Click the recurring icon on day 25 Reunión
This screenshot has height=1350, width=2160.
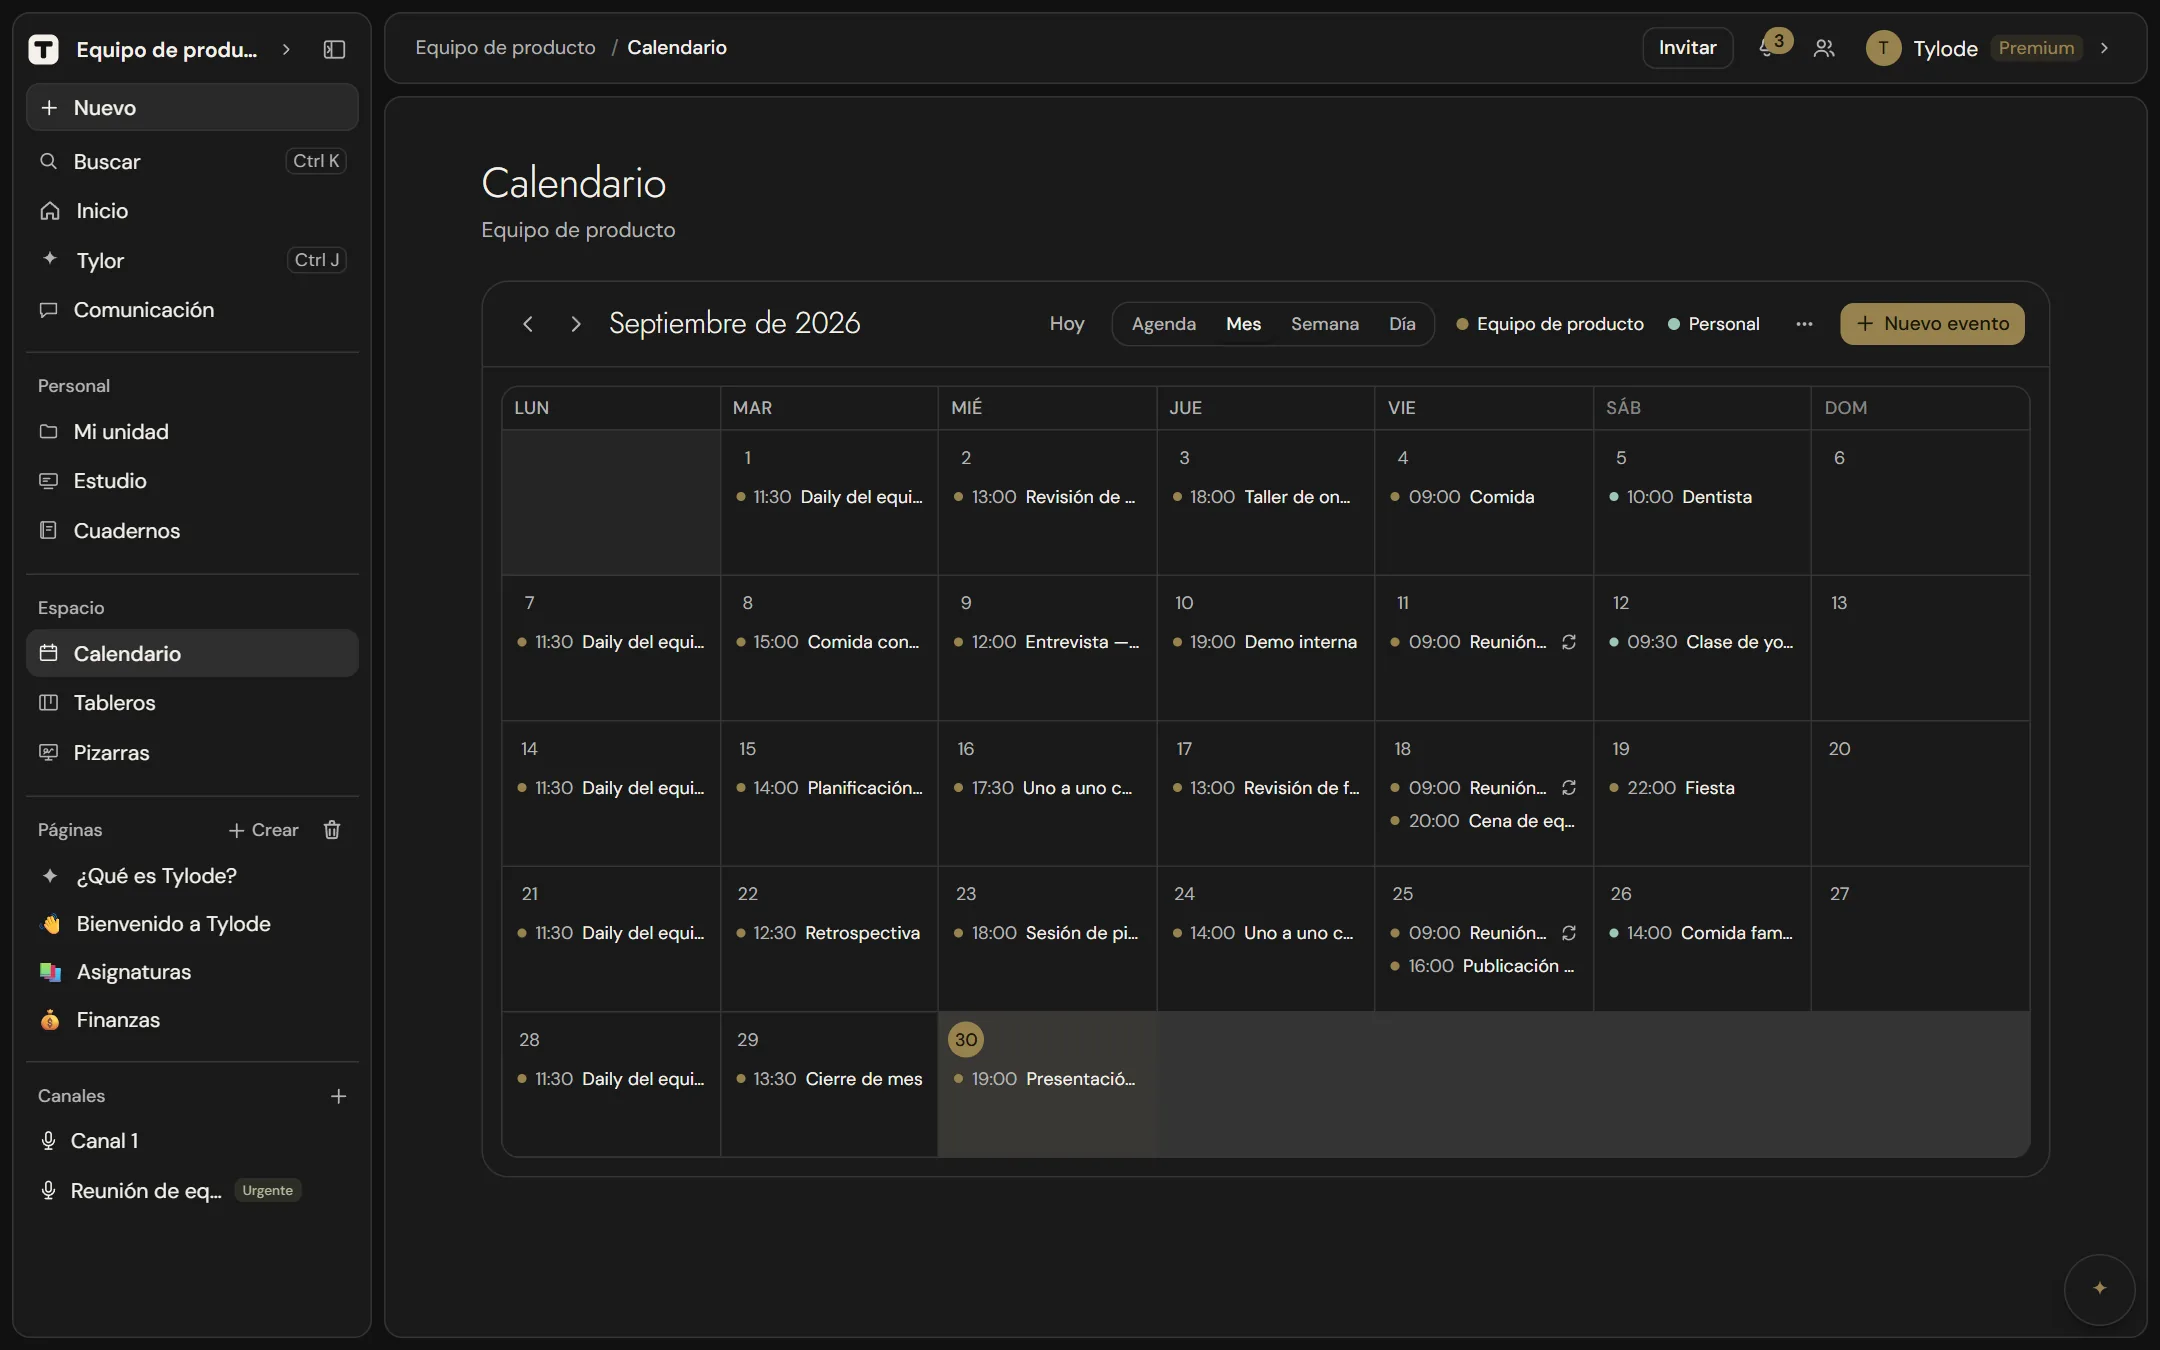pyautogui.click(x=1569, y=933)
